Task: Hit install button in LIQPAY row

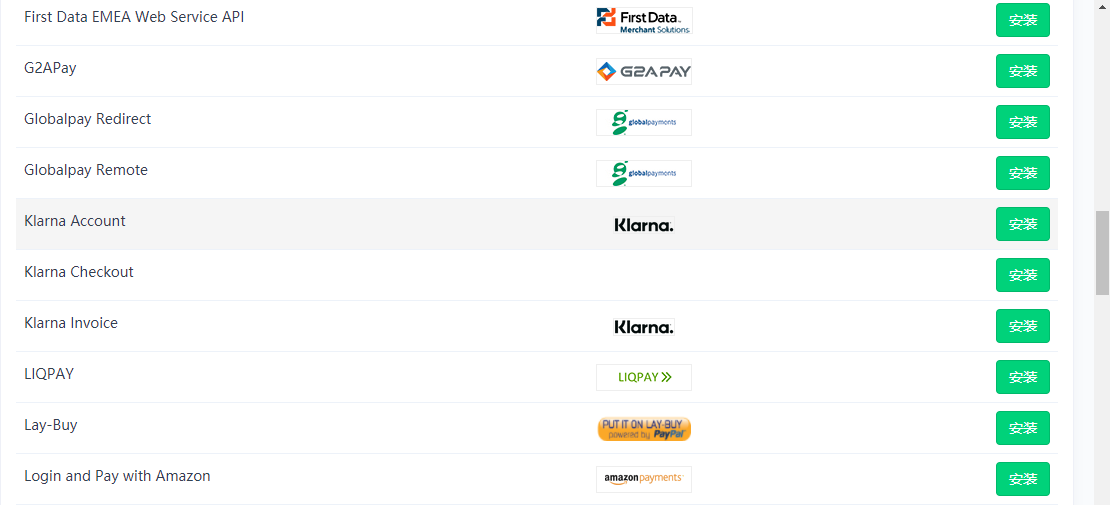Action: point(1022,377)
